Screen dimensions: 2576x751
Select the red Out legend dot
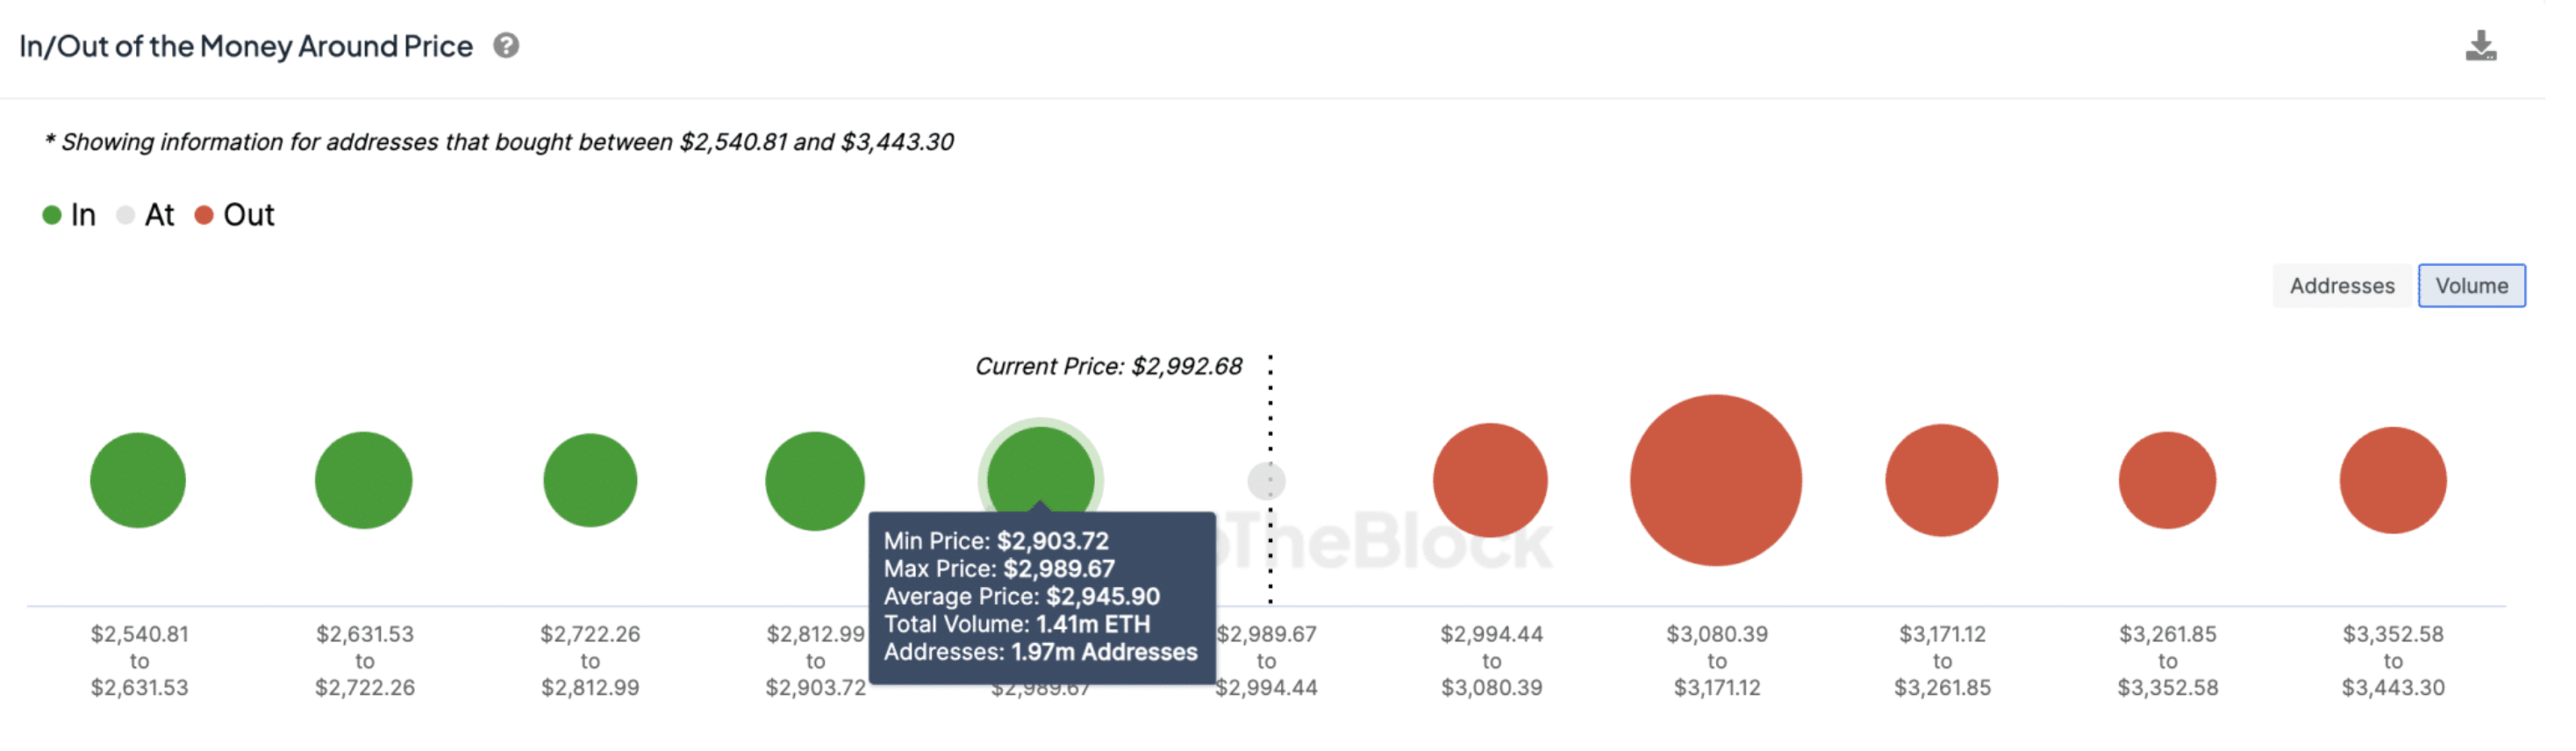[x=205, y=214]
